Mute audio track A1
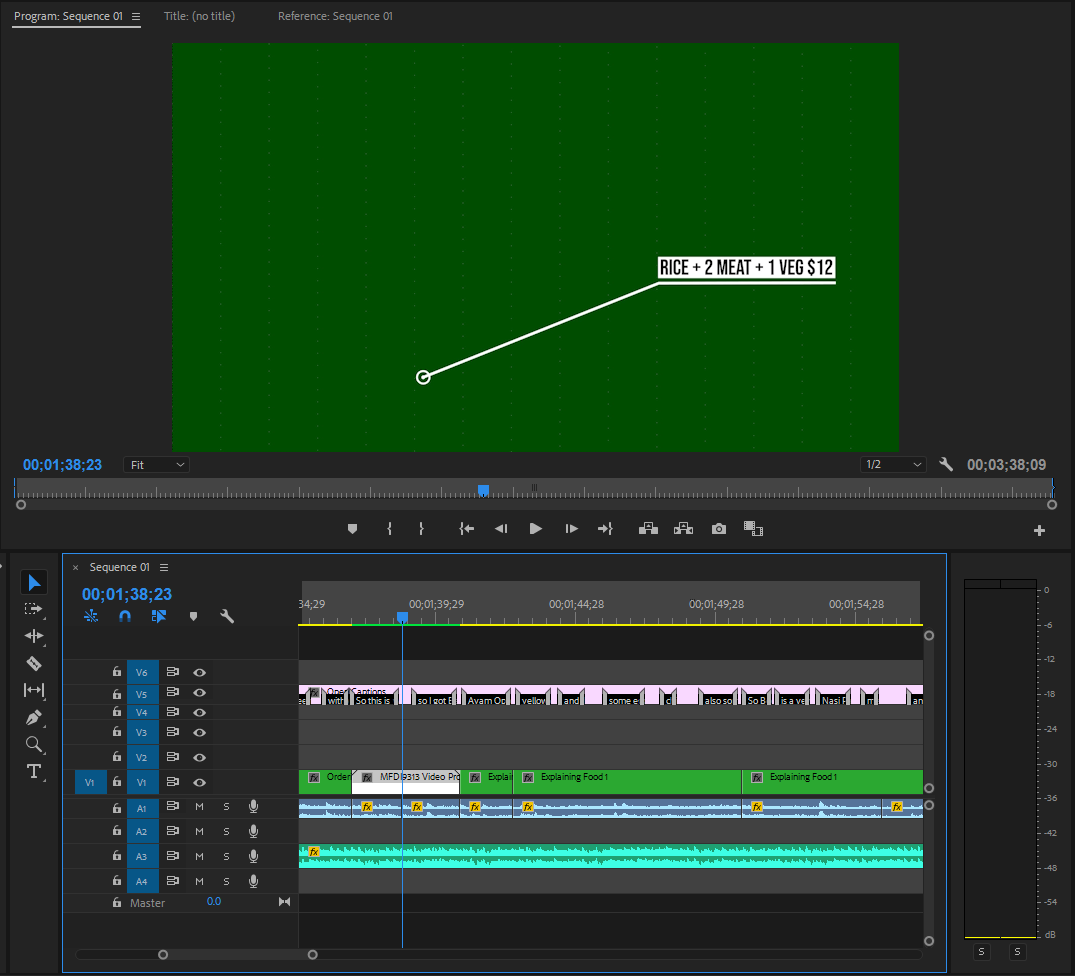1075x976 pixels. [200, 807]
